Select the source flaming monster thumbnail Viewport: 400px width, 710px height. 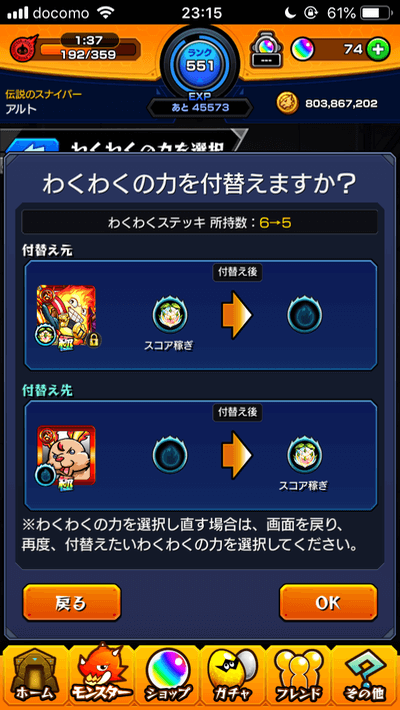click(x=67, y=315)
